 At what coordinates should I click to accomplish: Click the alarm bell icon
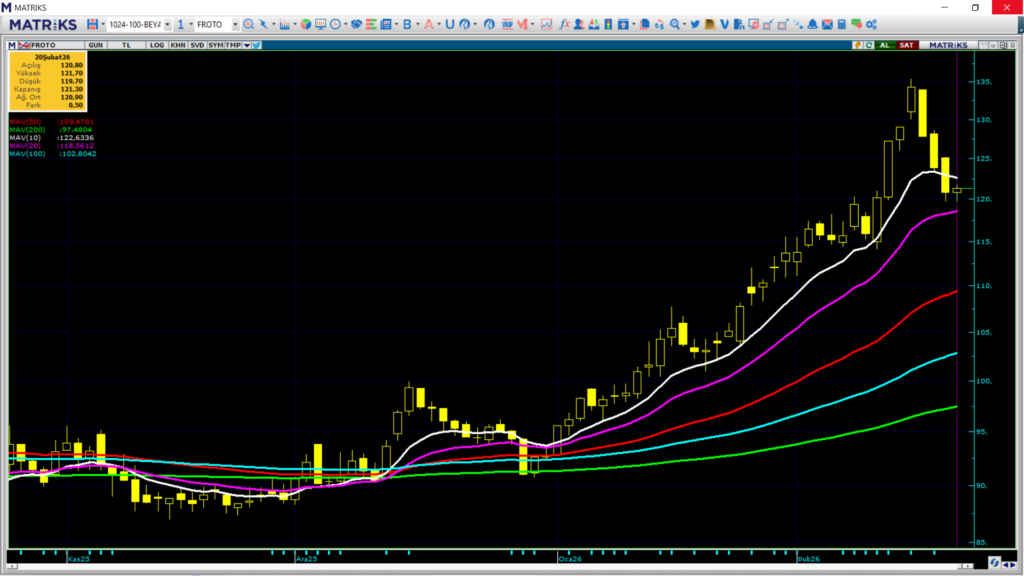tap(812, 24)
